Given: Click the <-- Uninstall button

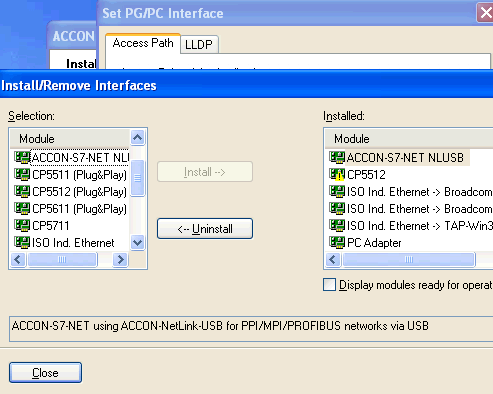Looking at the screenshot, I should [205, 229].
